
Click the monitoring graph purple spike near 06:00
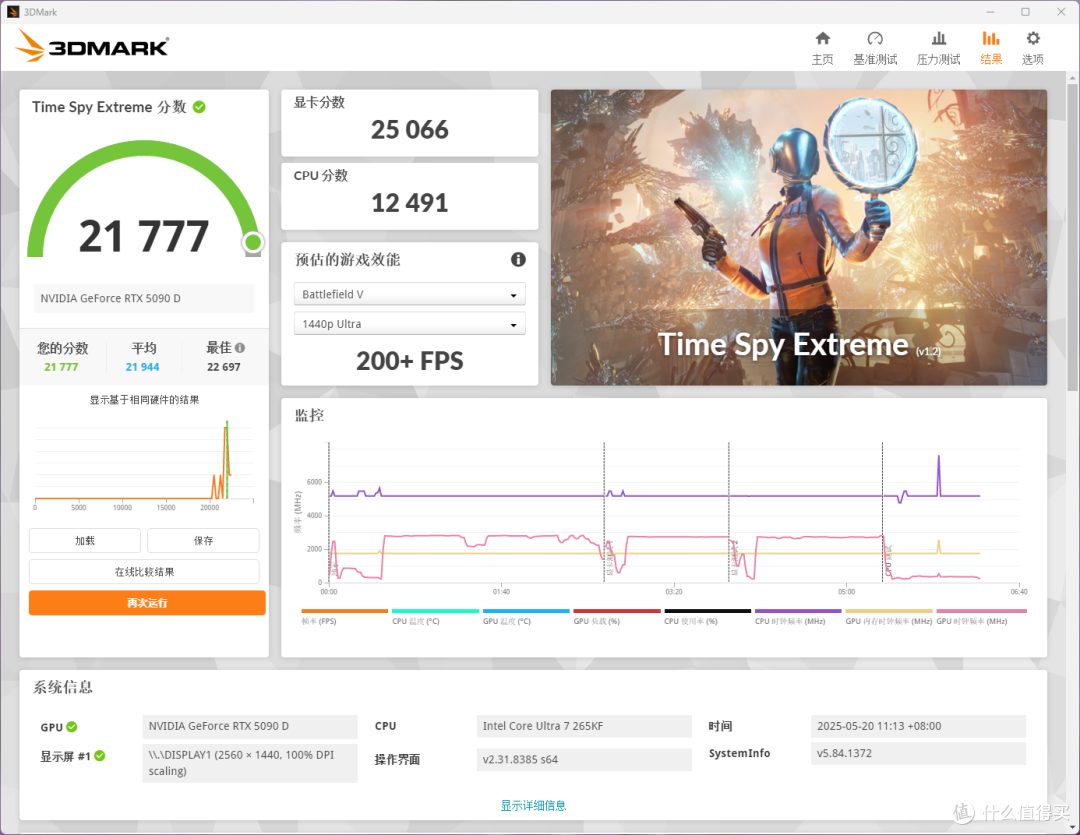click(938, 473)
